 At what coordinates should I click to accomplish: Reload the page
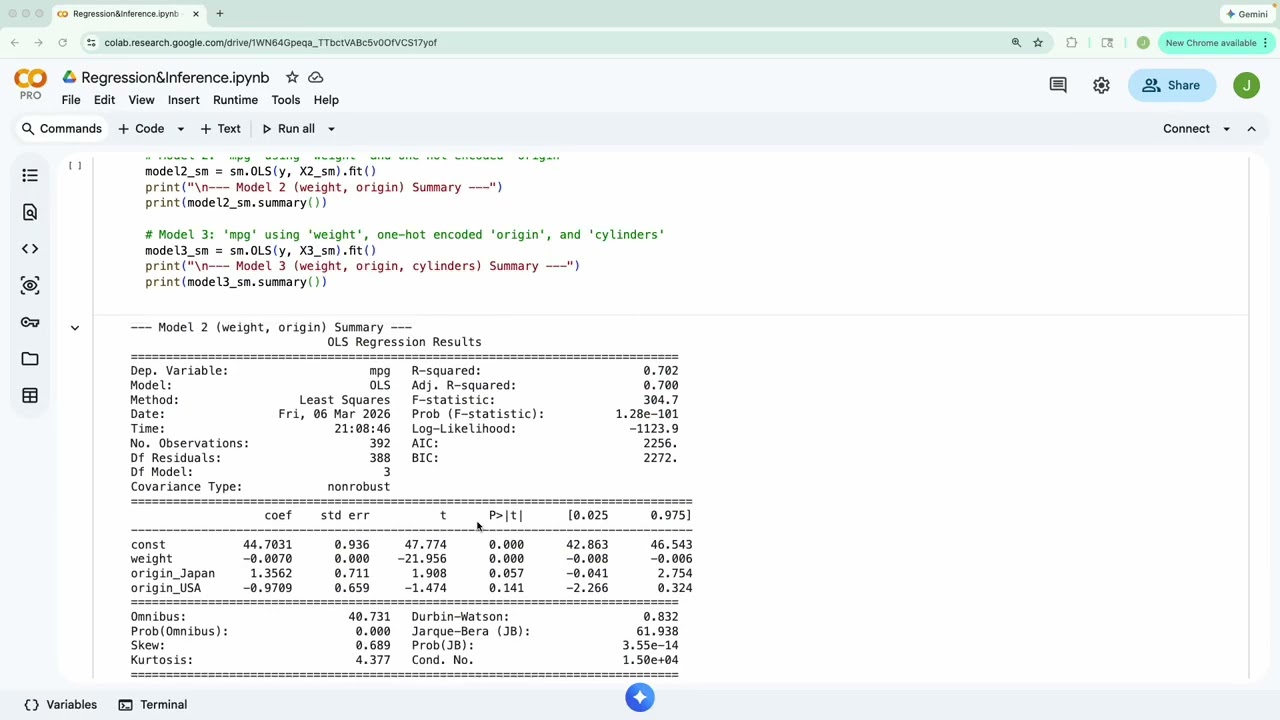pos(62,42)
